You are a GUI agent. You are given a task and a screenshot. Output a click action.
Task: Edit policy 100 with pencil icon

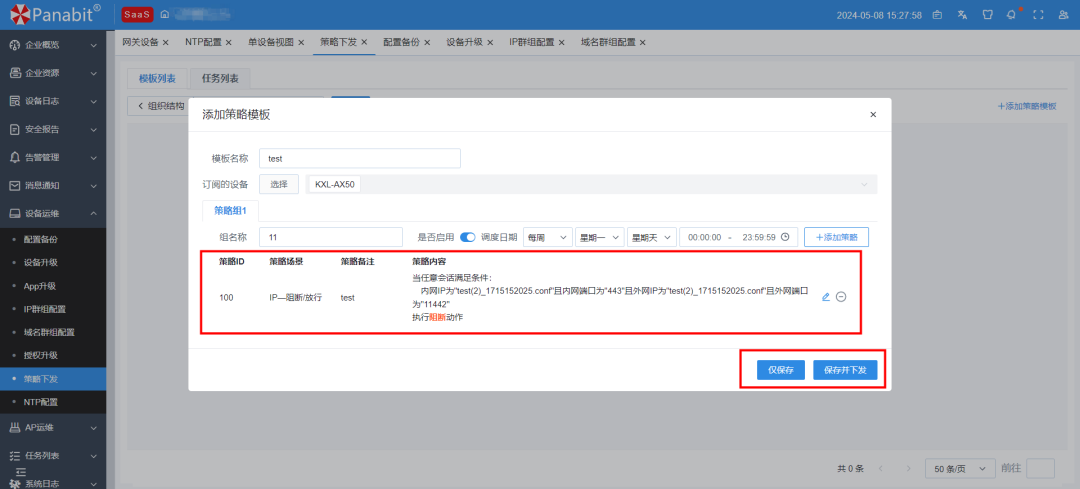826,297
